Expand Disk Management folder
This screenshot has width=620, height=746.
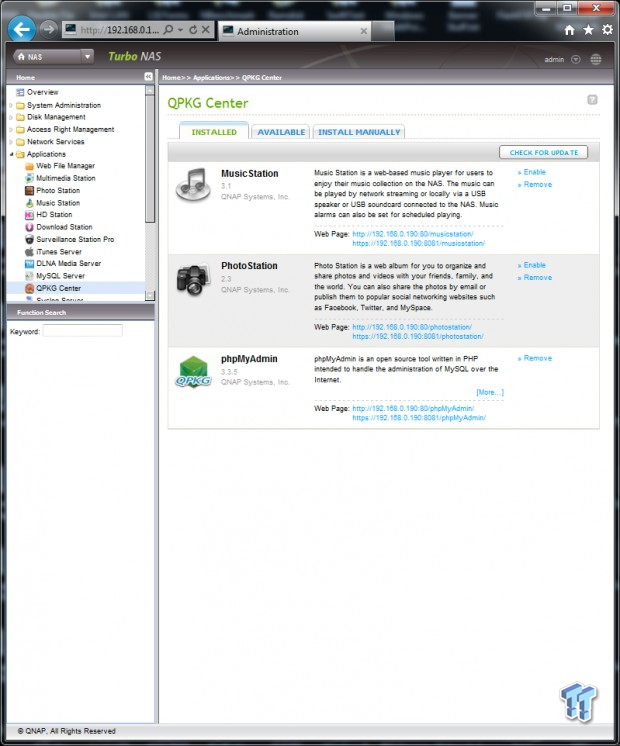(11, 117)
